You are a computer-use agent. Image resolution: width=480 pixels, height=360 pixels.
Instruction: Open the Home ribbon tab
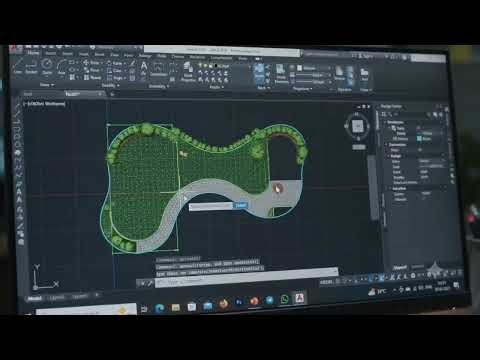(x=33, y=53)
